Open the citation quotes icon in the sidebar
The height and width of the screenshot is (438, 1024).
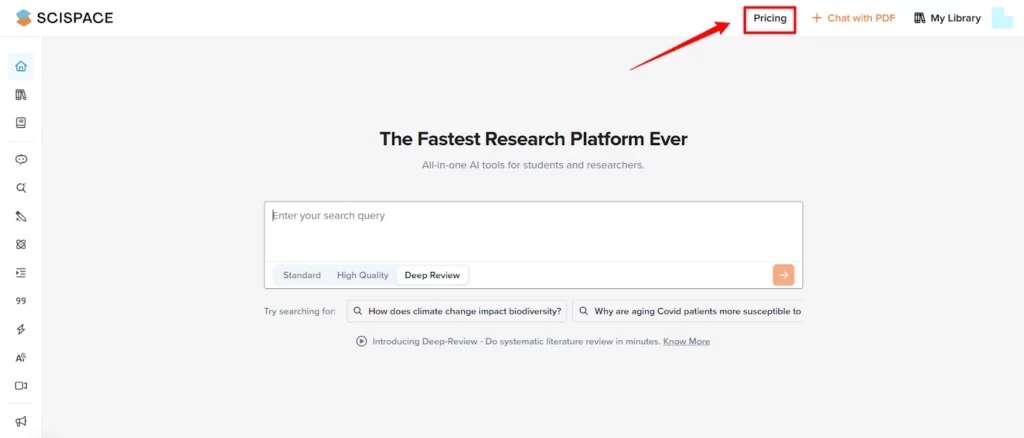(x=21, y=300)
